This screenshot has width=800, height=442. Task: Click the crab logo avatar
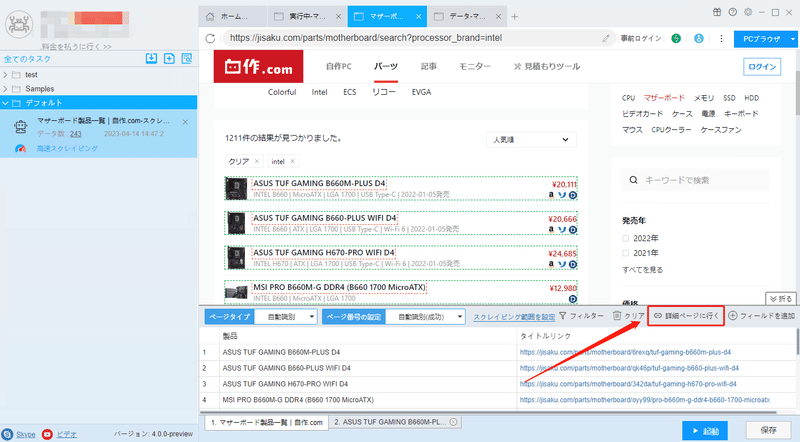click(19, 23)
